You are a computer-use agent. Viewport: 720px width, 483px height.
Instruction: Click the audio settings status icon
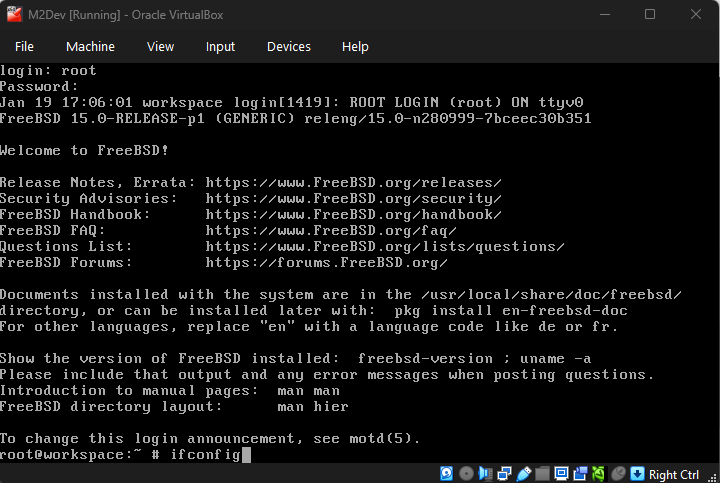coord(484,474)
